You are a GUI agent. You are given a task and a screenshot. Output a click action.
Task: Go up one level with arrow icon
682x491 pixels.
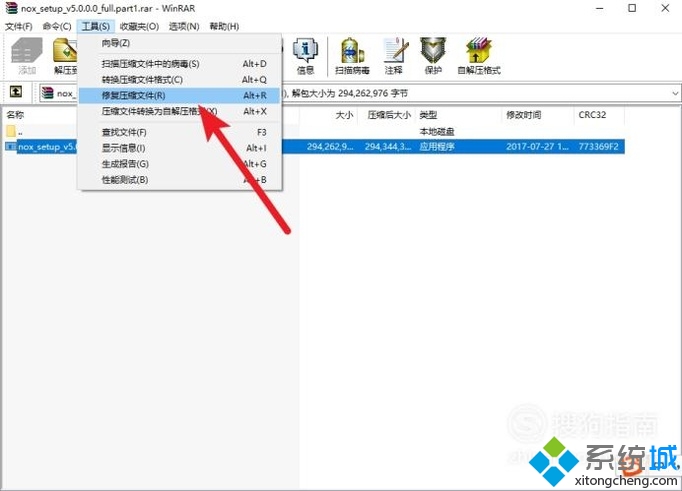(x=16, y=92)
